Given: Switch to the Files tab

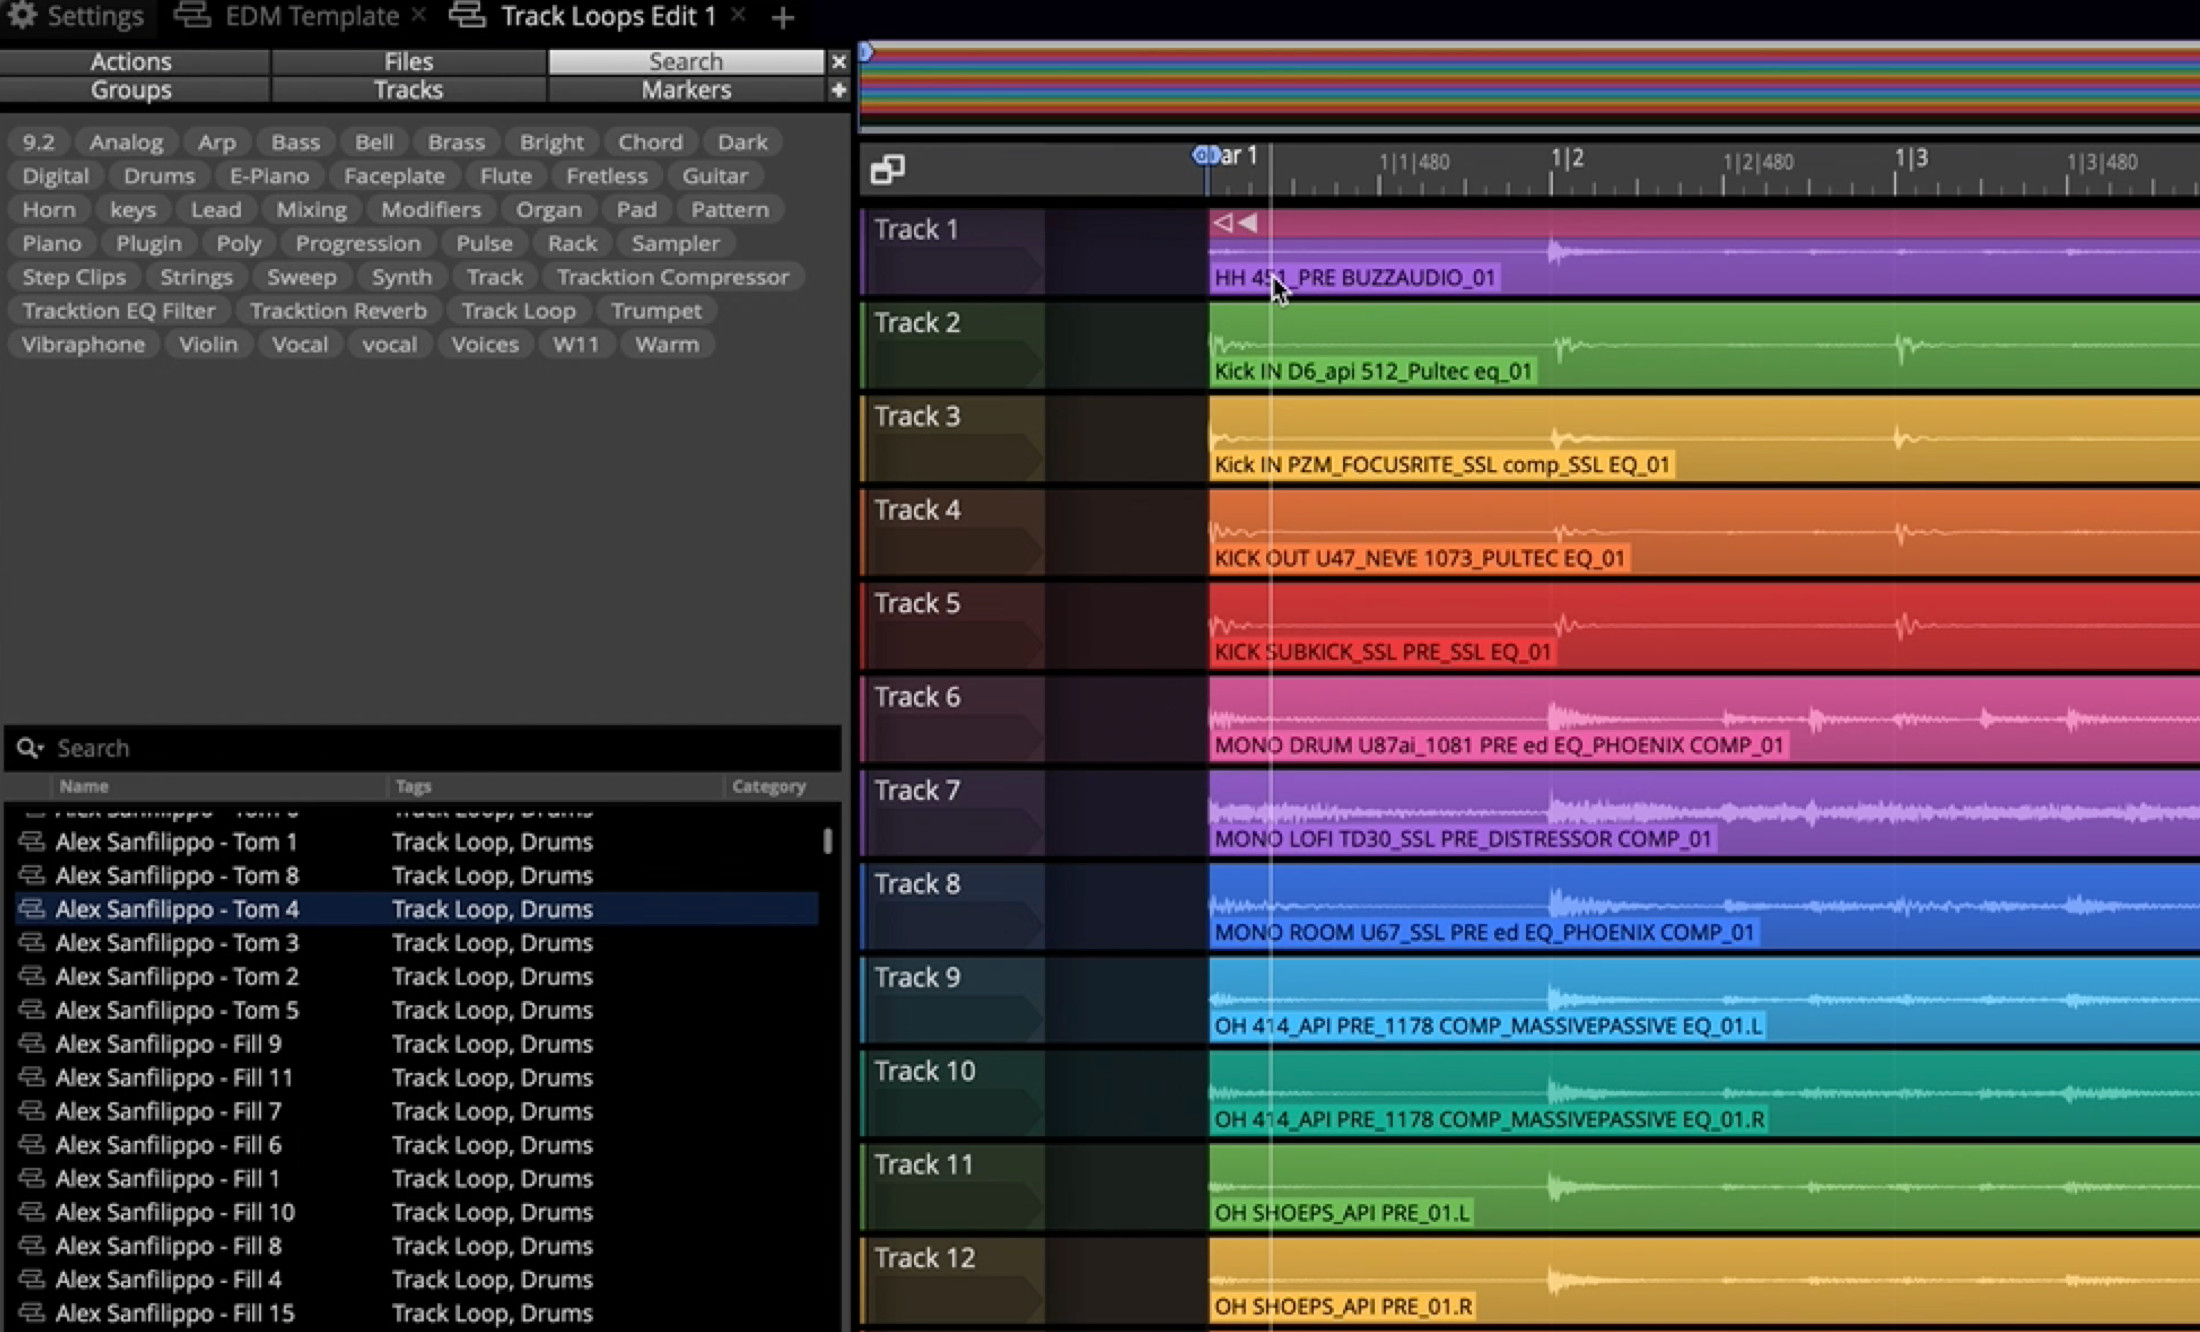Looking at the screenshot, I should (408, 62).
